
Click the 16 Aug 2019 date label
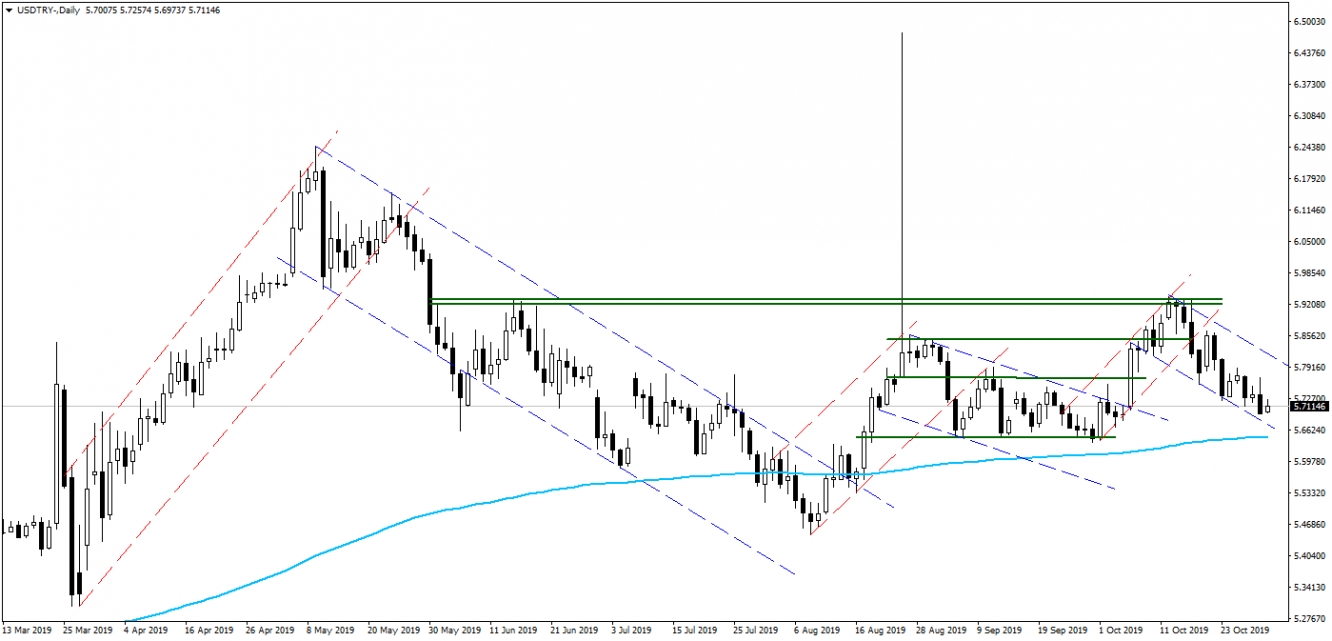880,631
